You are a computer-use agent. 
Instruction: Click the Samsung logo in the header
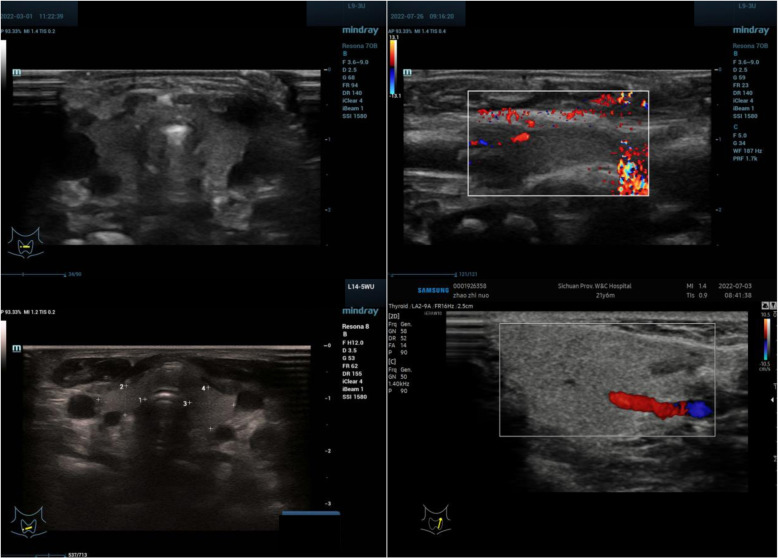[433, 290]
